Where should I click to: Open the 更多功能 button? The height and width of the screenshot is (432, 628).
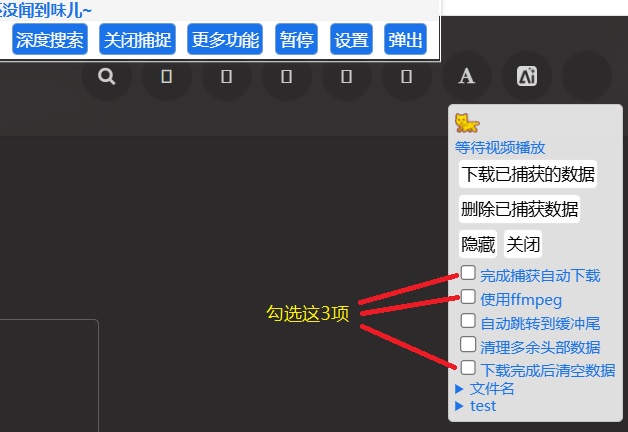tap(225, 39)
